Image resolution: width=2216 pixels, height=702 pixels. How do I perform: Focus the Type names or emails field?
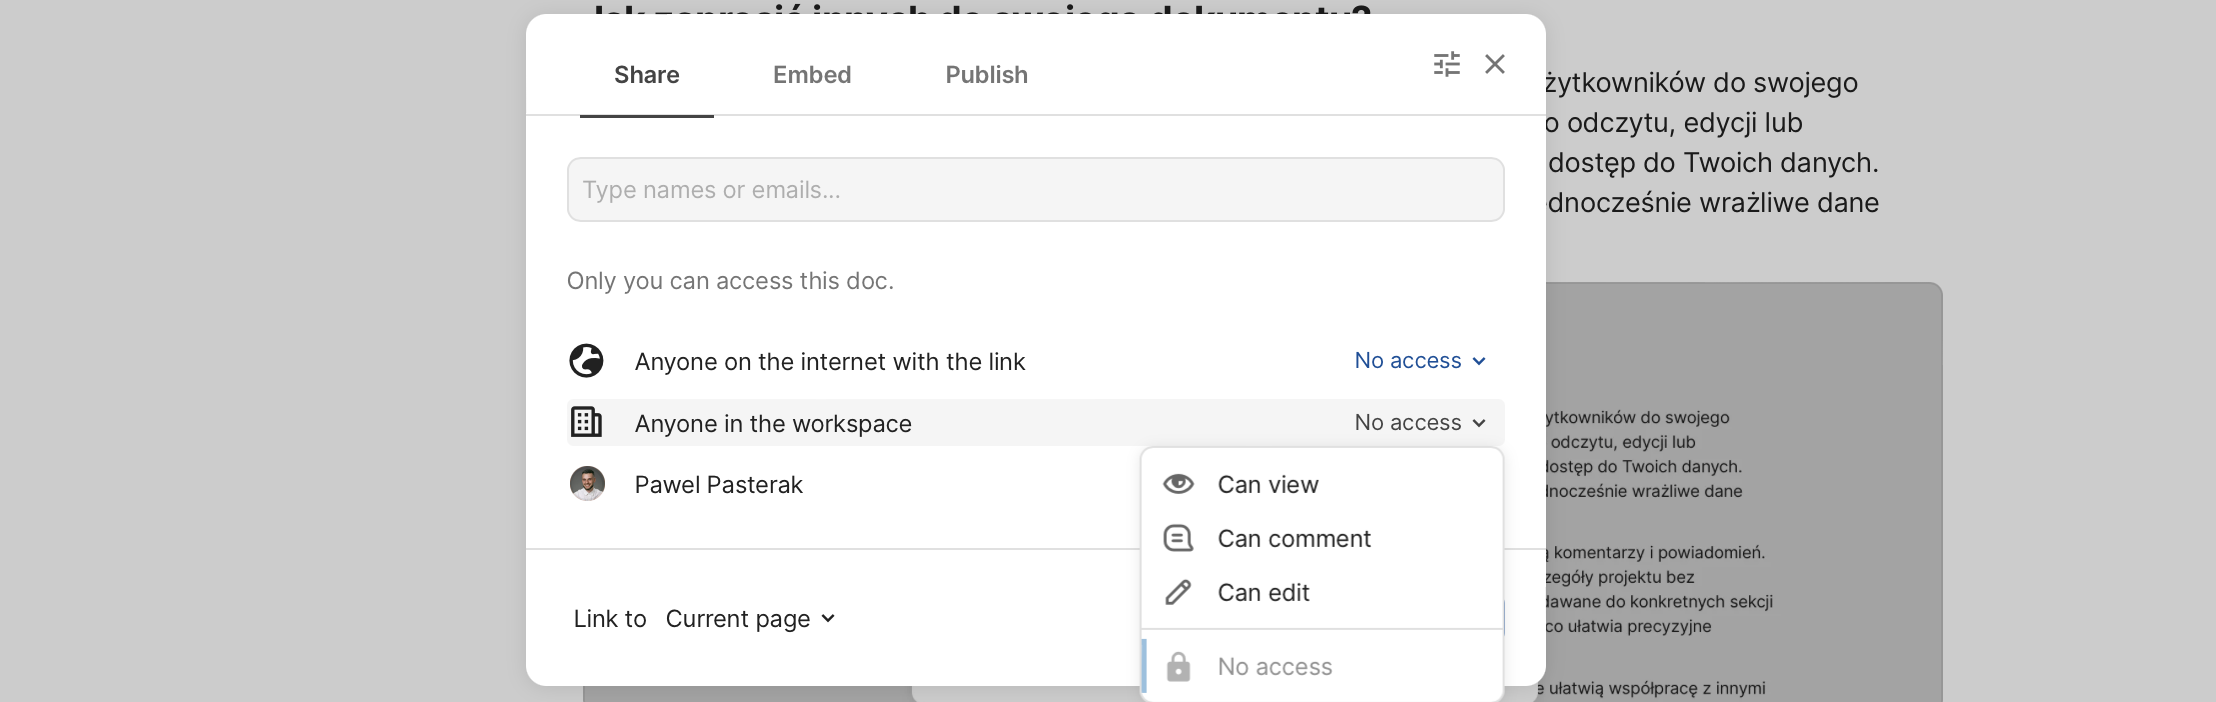(x=1035, y=190)
